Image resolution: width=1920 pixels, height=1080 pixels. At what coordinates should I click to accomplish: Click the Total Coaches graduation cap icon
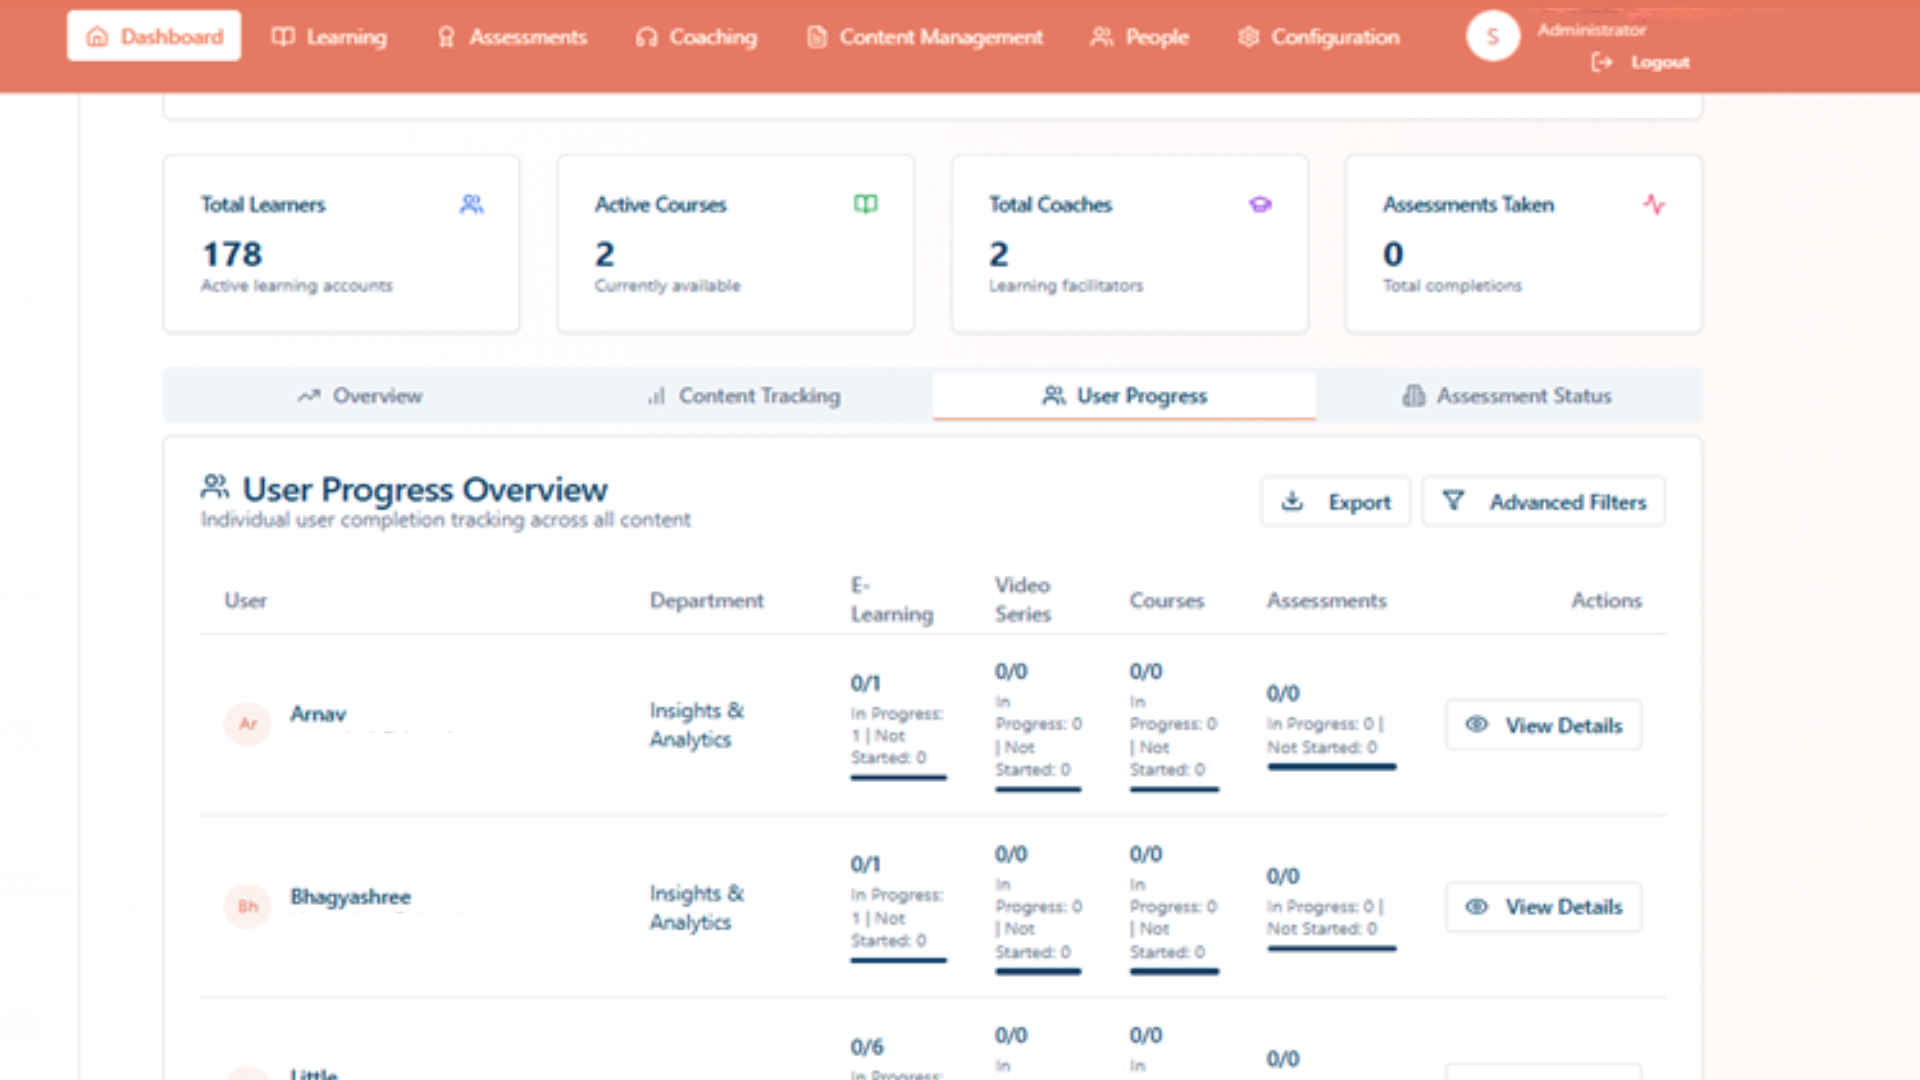click(x=1260, y=204)
